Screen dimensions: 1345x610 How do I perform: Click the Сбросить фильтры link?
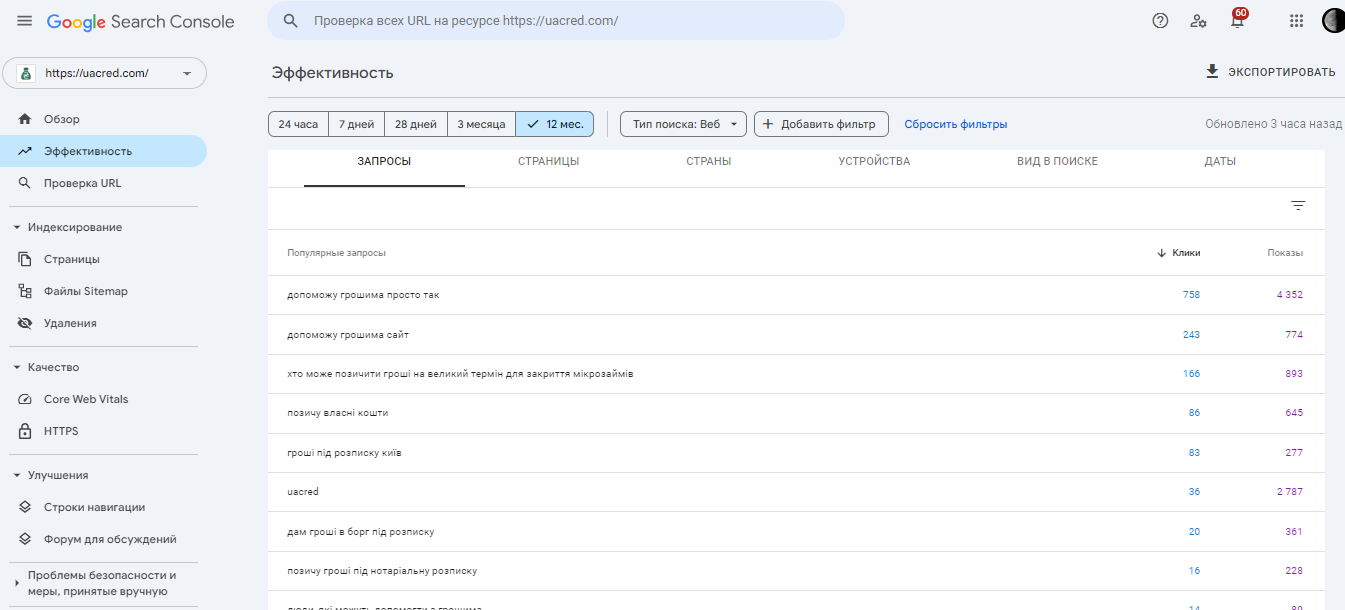(956, 124)
